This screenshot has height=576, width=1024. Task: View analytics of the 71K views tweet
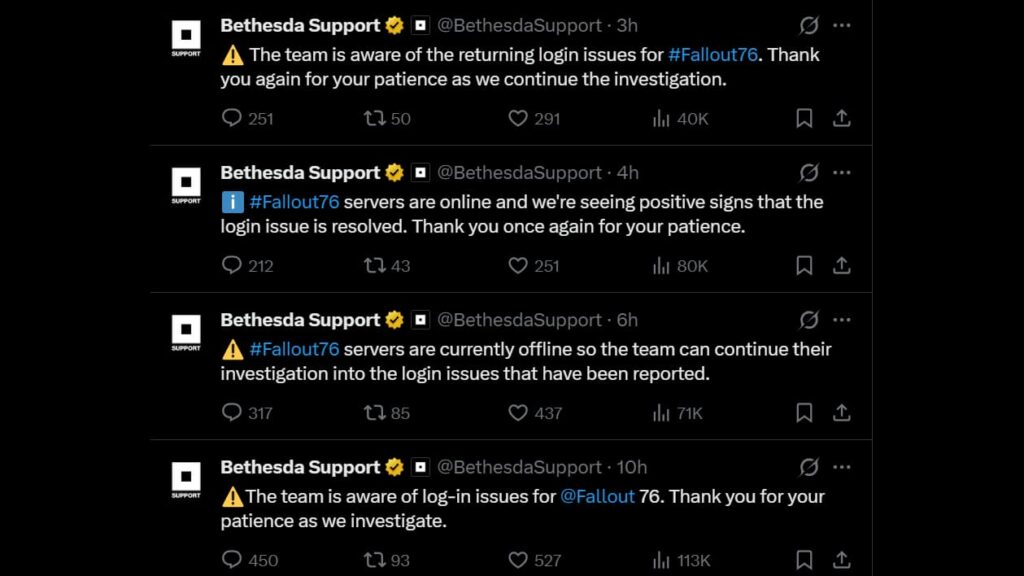[661, 412]
